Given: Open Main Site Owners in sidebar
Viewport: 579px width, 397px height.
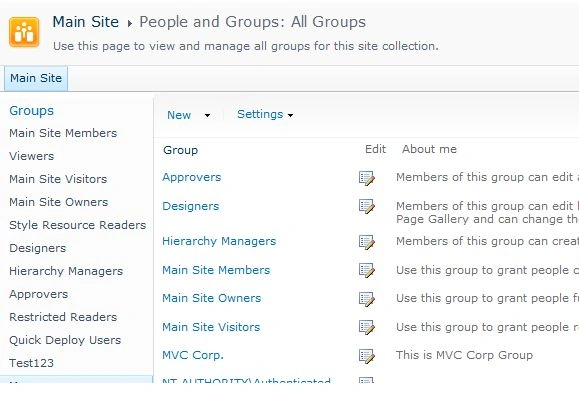Looking at the screenshot, I should [58, 202].
